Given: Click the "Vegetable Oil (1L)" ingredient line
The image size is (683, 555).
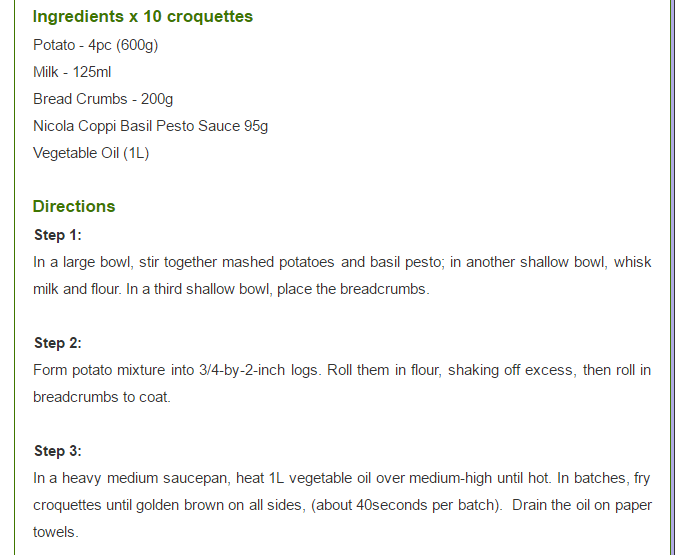Looking at the screenshot, I should click(x=91, y=153).
